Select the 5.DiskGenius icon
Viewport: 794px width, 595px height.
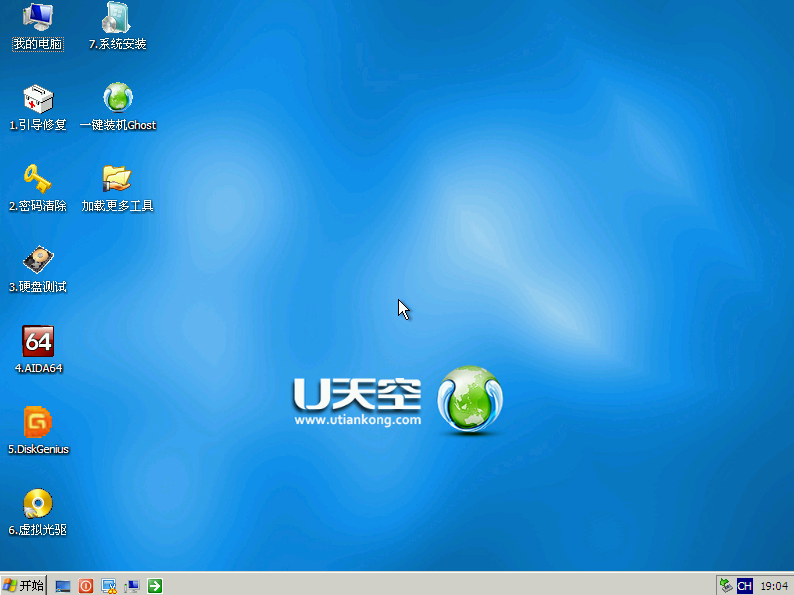(x=38, y=422)
